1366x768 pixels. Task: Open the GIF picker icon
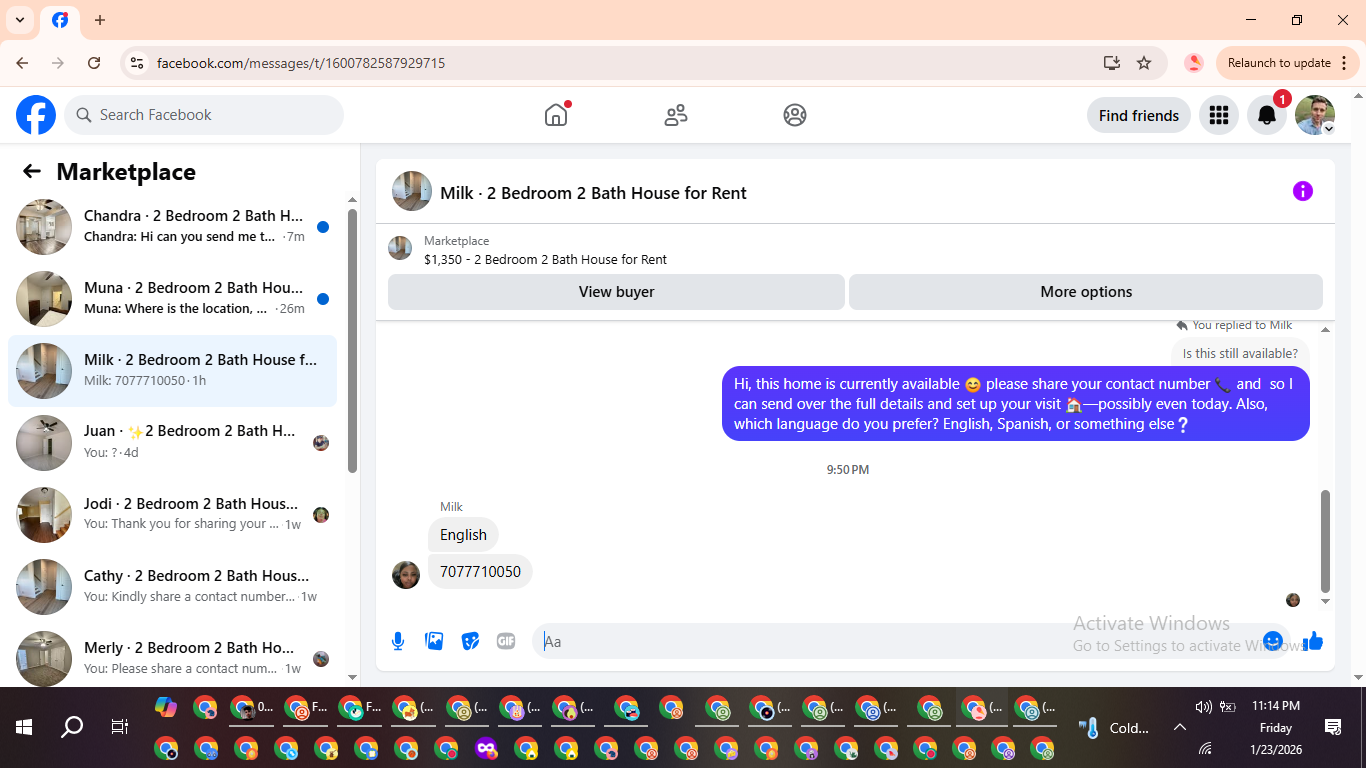pos(506,641)
